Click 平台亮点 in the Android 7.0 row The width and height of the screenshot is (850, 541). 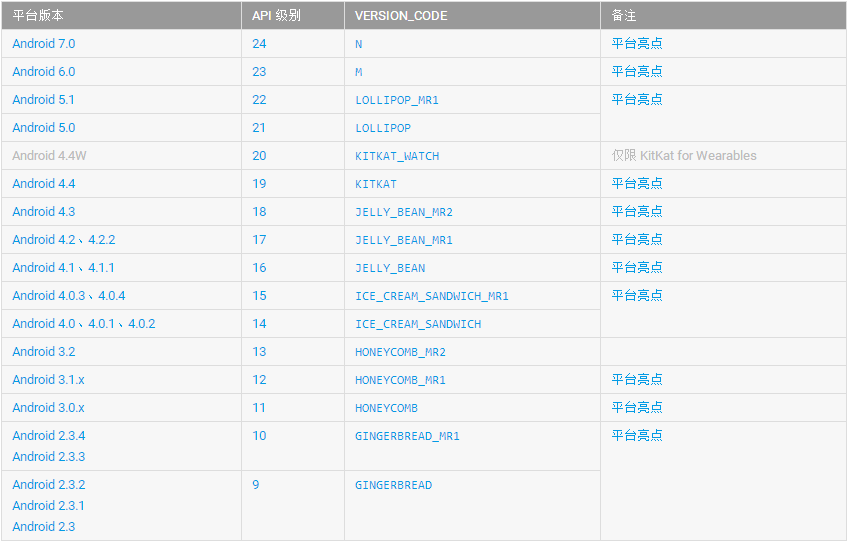tap(637, 43)
